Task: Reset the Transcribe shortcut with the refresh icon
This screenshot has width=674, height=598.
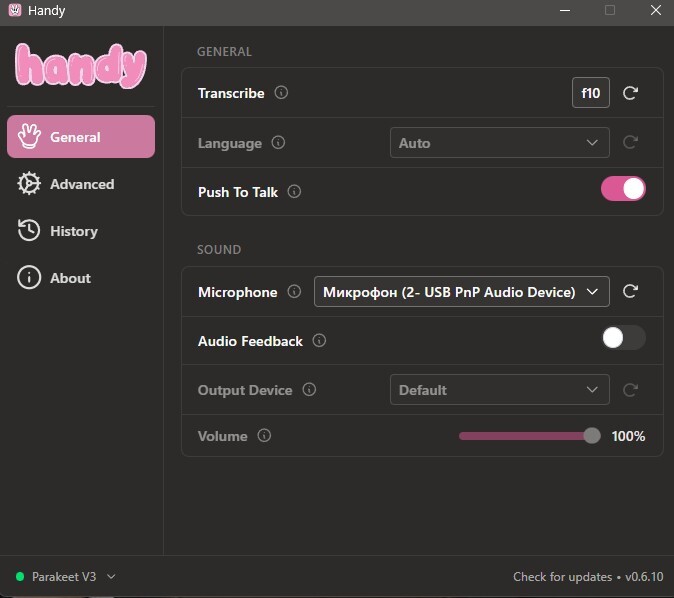Action: (630, 93)
